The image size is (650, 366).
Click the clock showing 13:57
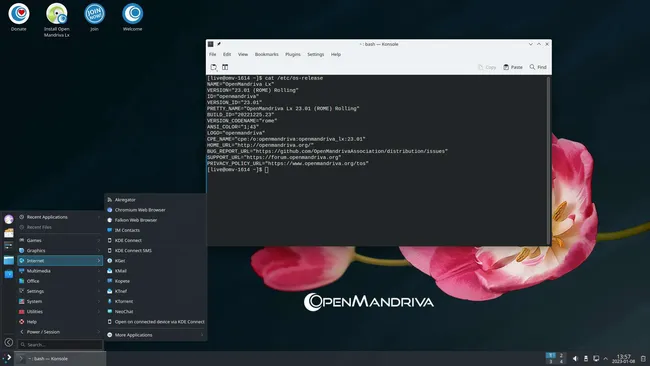623,359
